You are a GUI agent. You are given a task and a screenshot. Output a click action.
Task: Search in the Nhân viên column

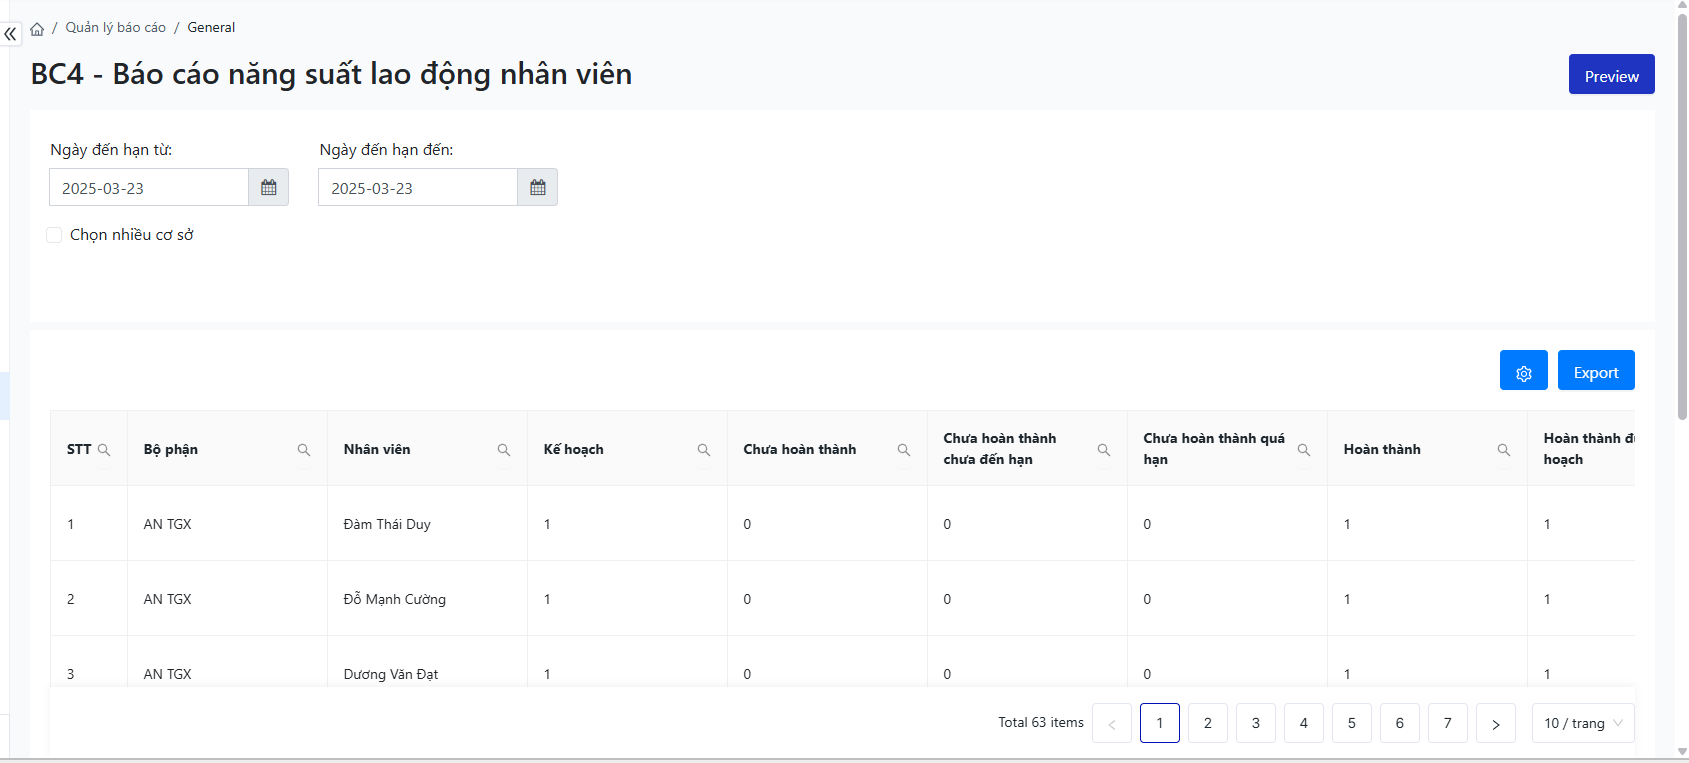[504, 450]
